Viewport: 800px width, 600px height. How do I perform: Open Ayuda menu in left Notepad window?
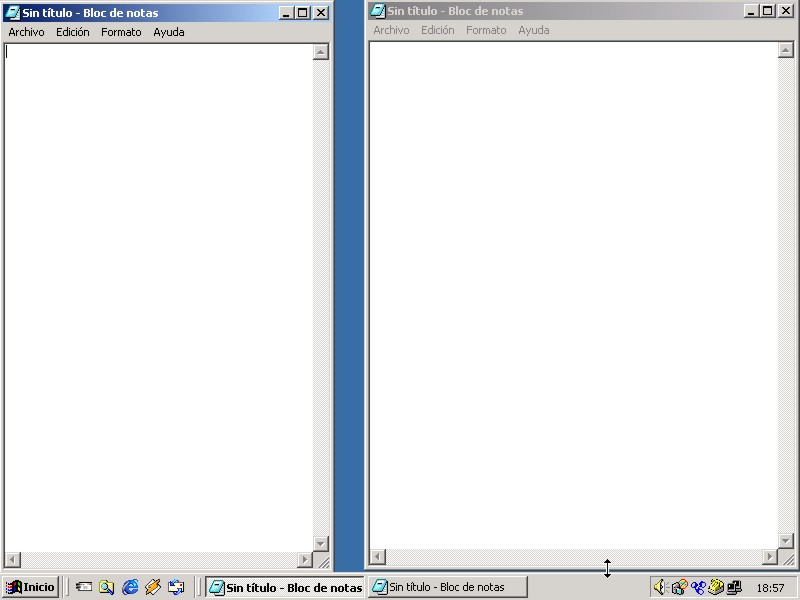(169, 32)
